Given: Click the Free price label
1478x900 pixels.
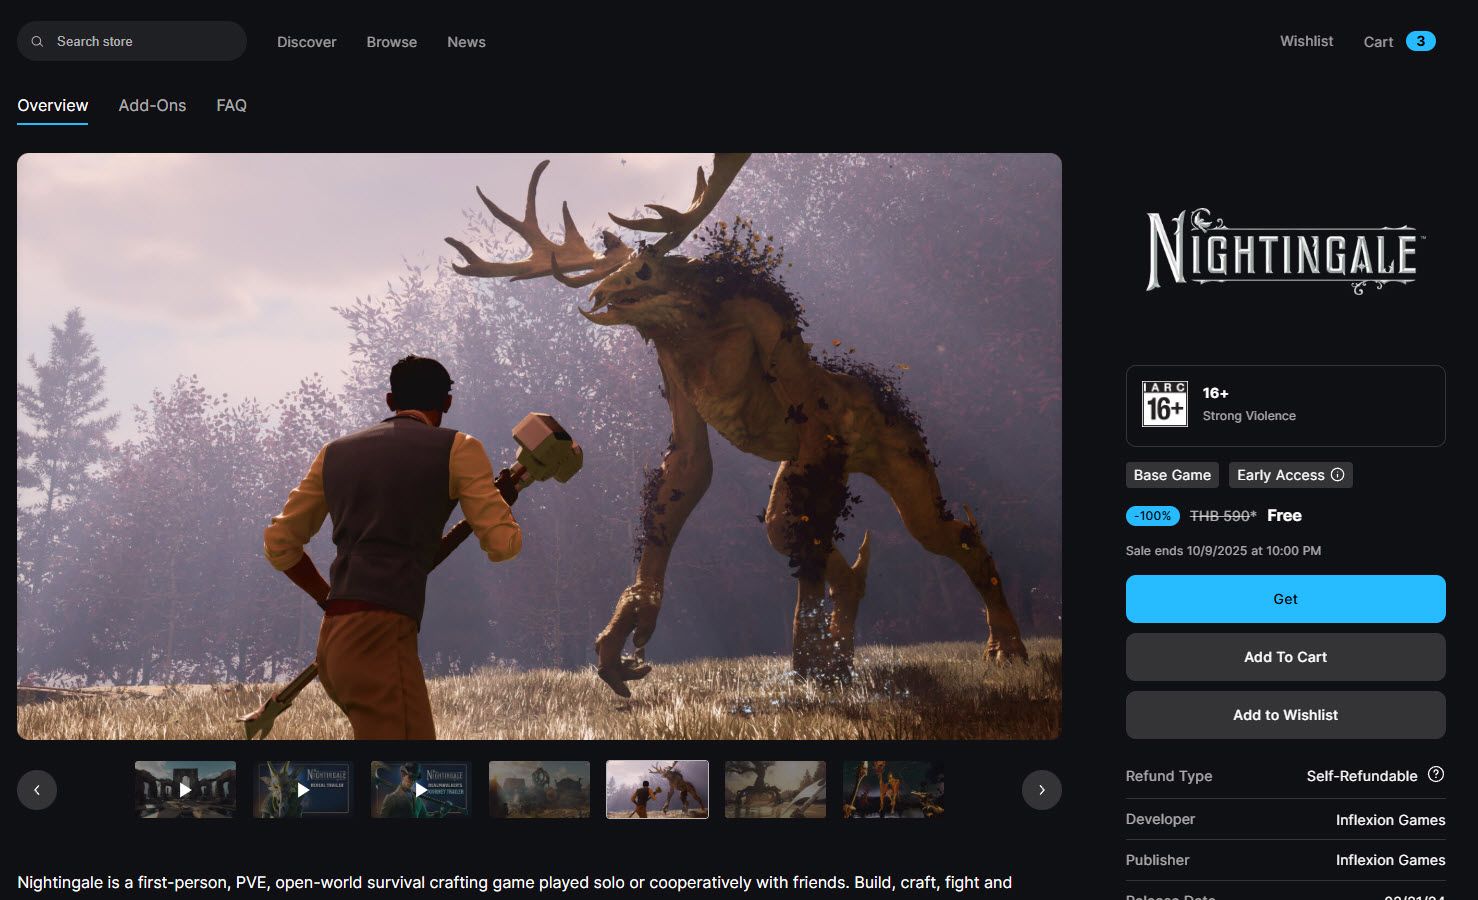Looking at the screenshot, I should [x=1284, y=516].
